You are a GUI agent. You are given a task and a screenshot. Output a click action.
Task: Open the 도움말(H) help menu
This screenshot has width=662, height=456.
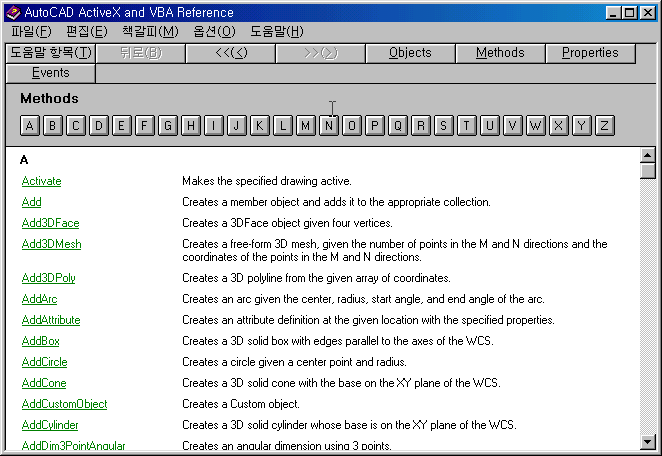(277, 32)
